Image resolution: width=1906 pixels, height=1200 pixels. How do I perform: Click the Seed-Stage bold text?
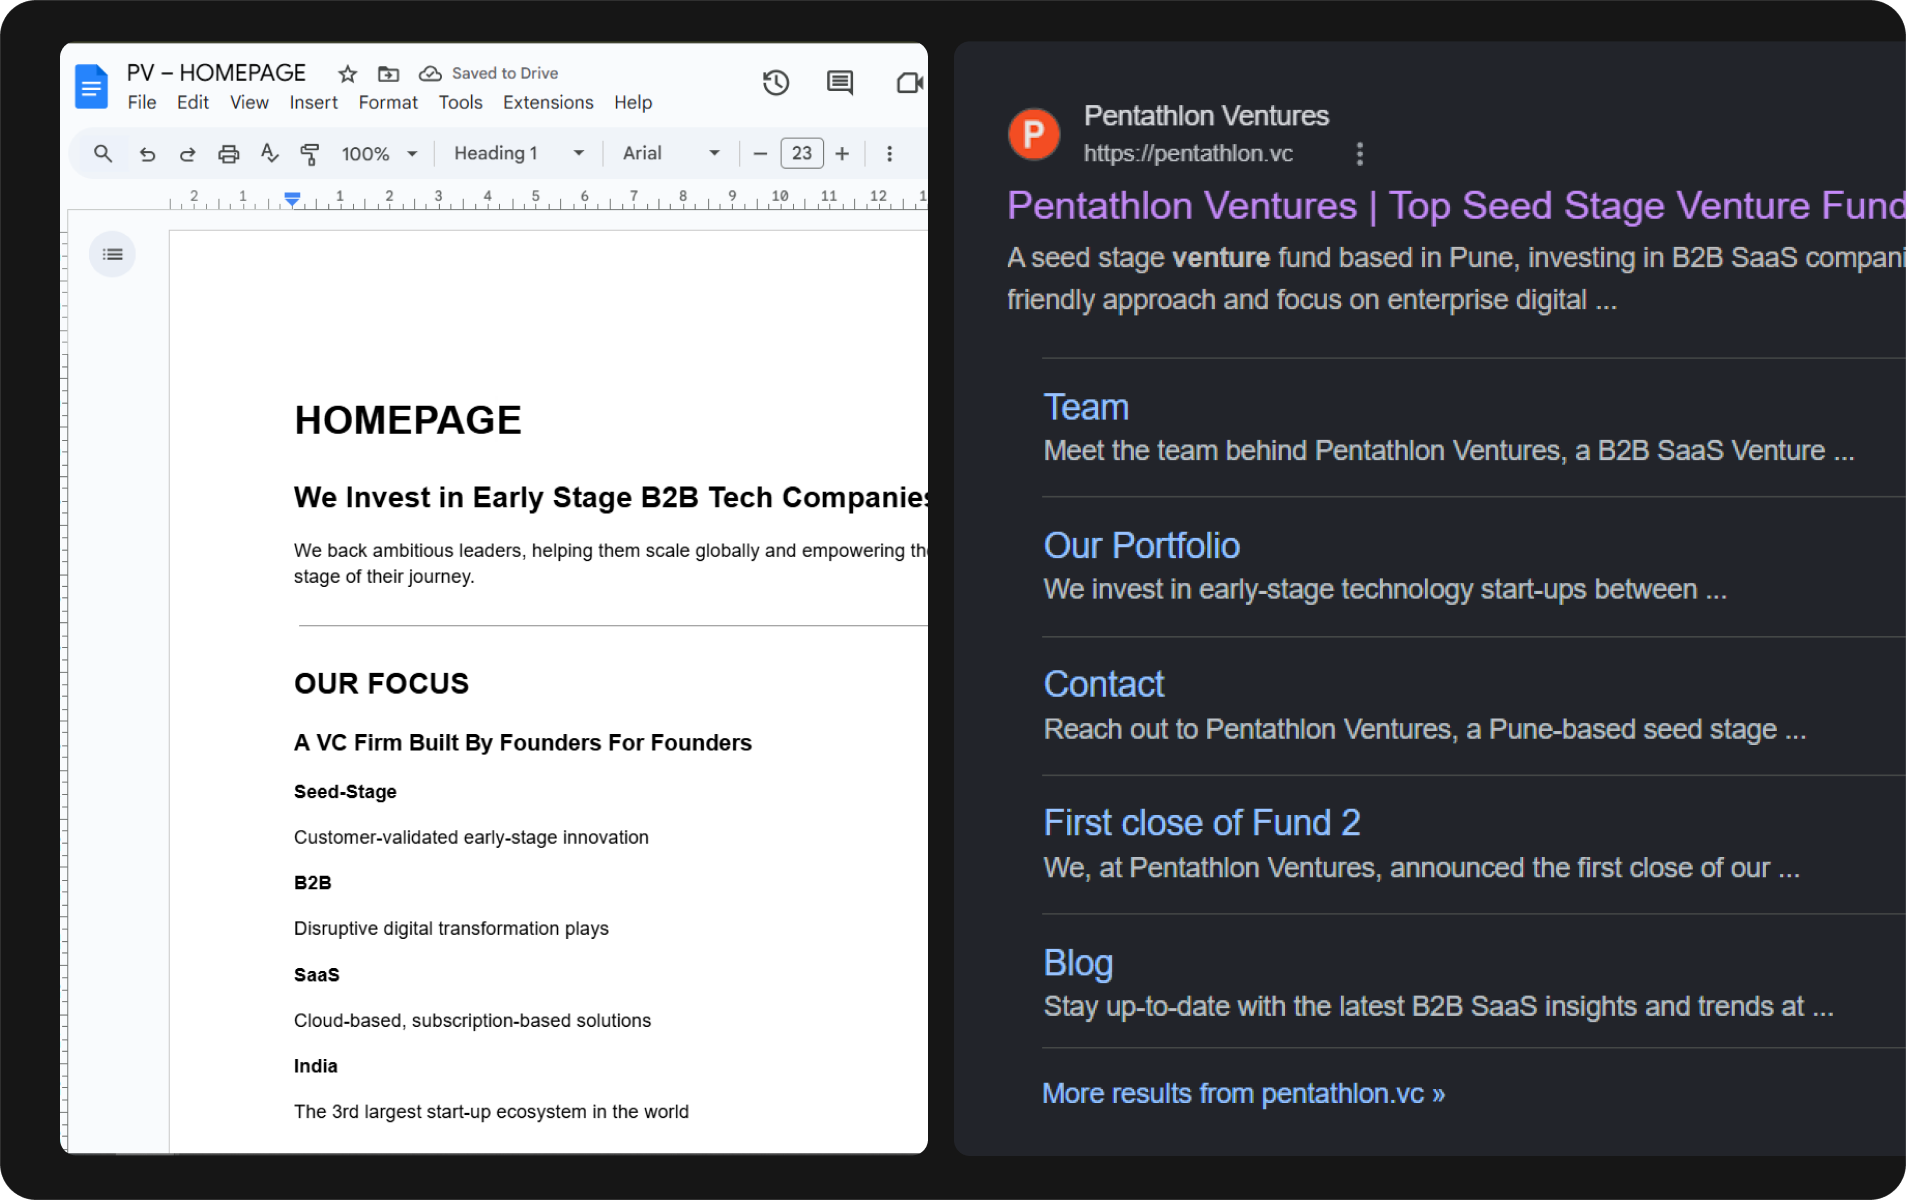345,792
